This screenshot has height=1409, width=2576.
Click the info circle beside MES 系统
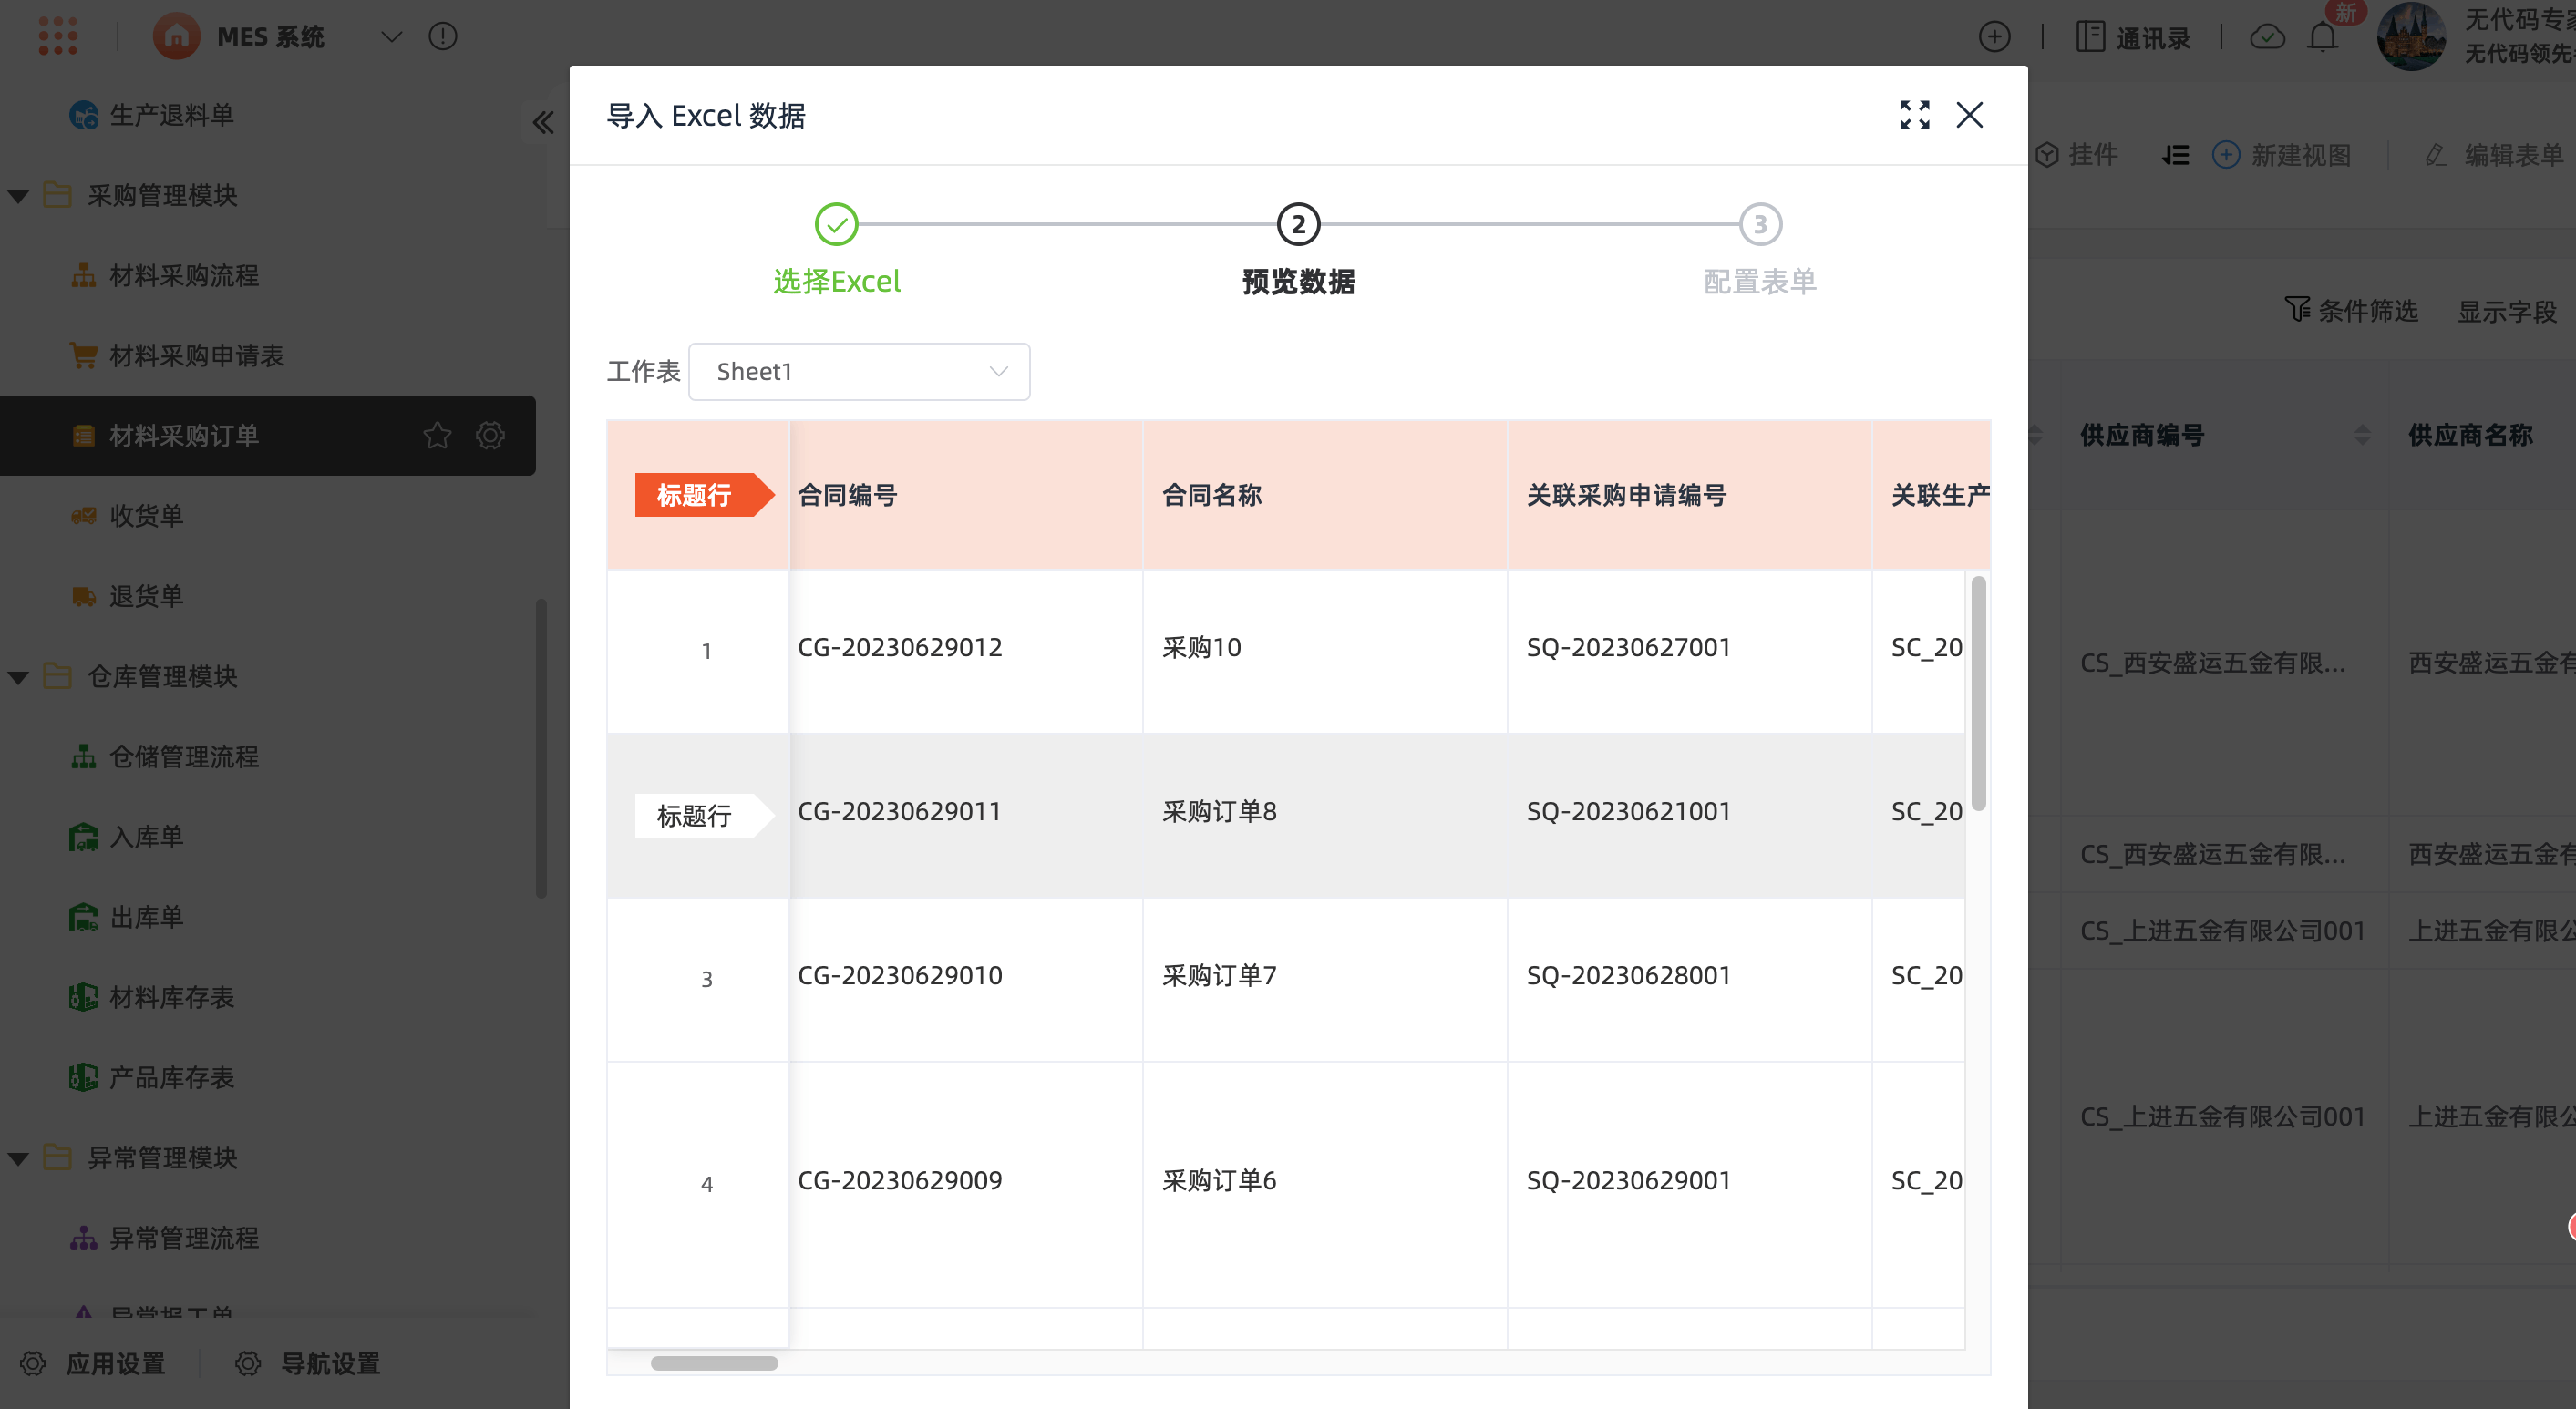[x=443, y=37]
